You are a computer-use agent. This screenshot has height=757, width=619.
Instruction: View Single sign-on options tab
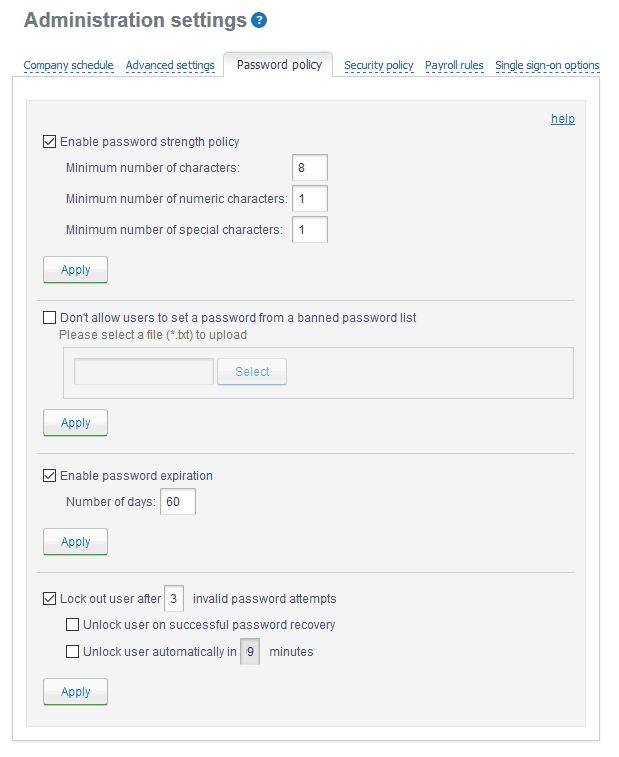coord(547,65)
